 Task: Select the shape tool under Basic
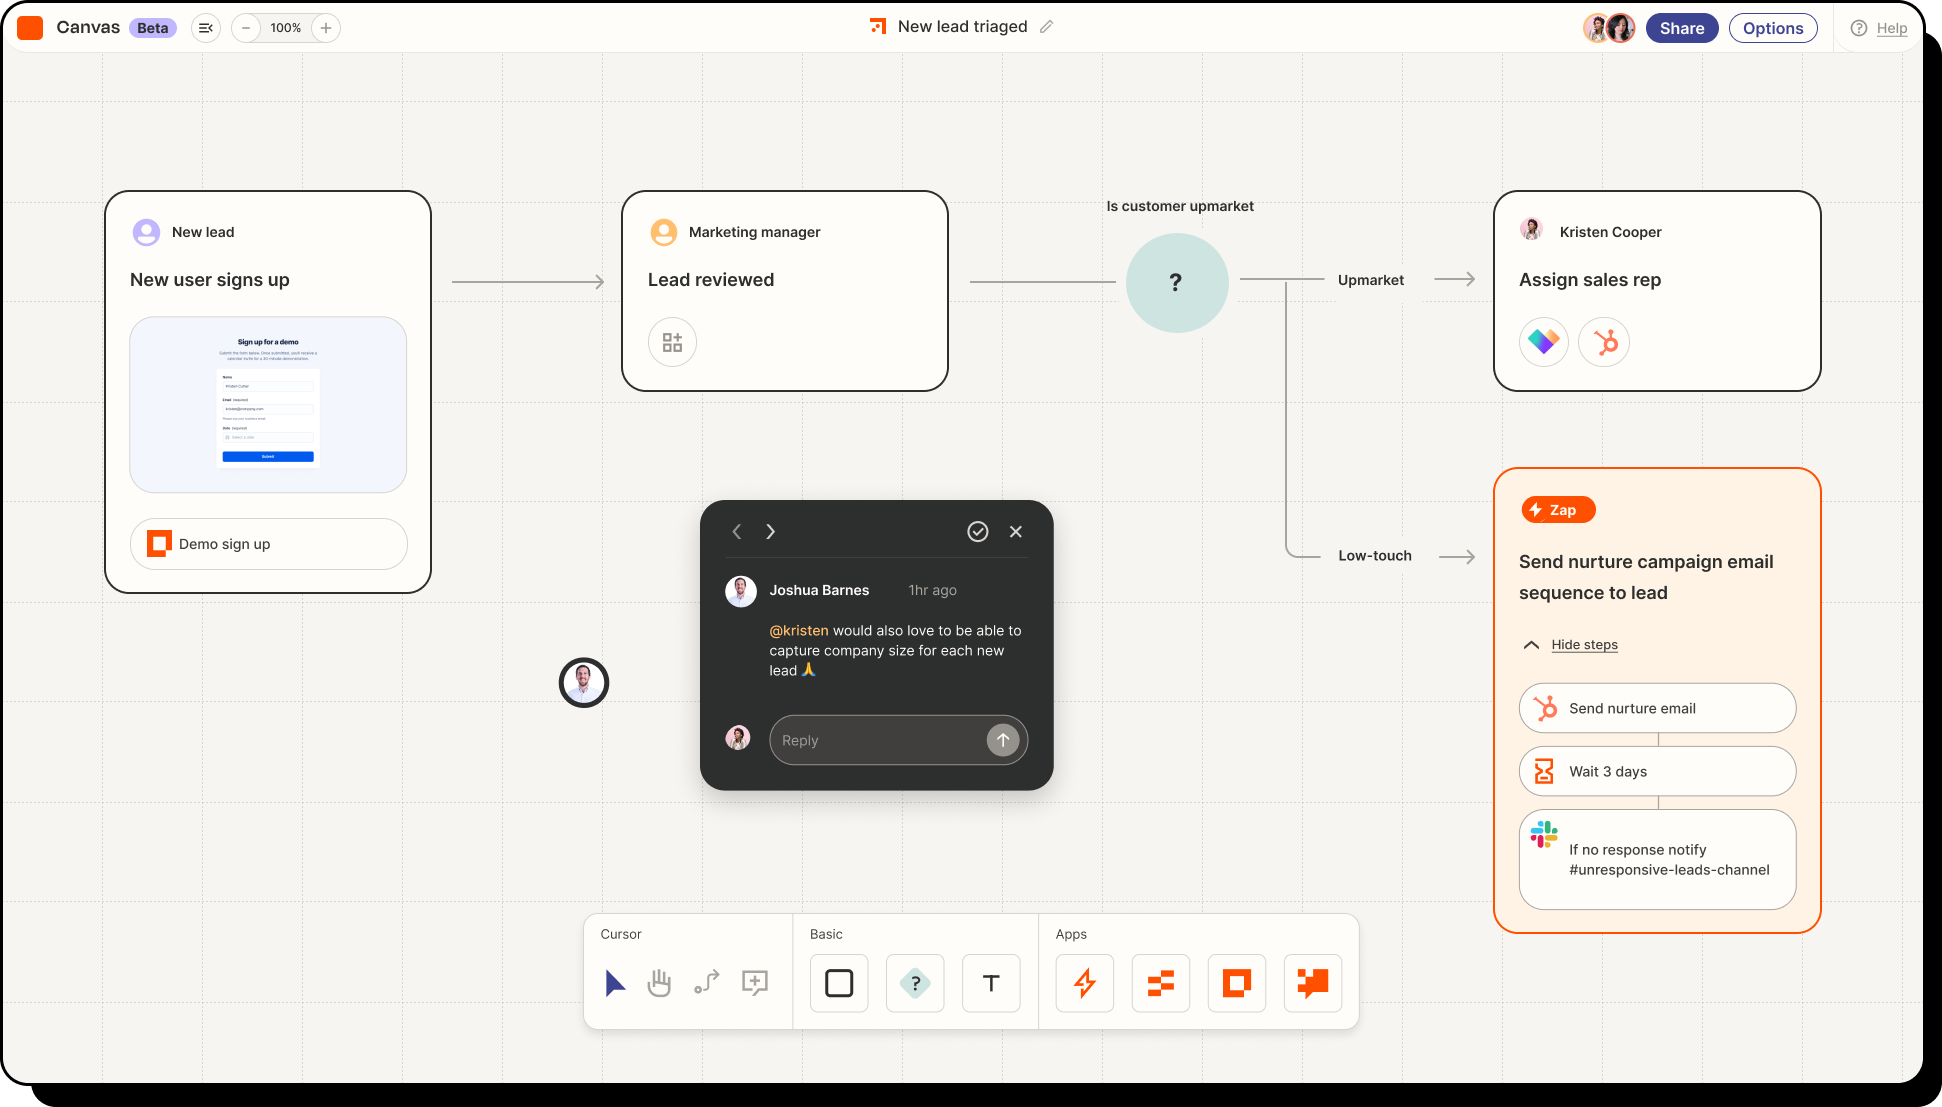click(838, 983)
